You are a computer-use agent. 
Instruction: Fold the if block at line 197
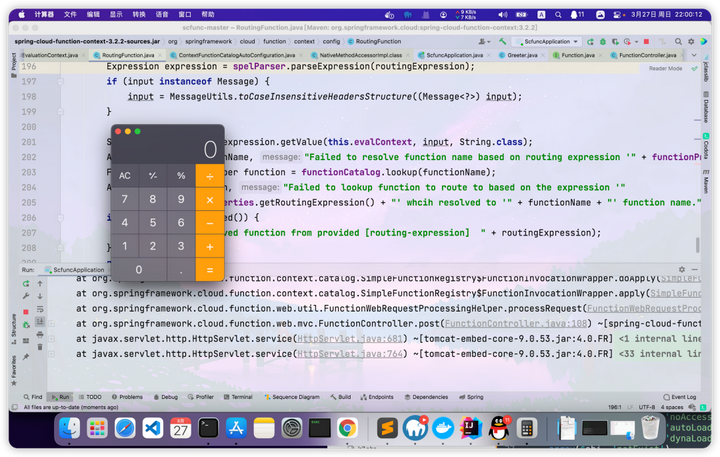(60, 81)
